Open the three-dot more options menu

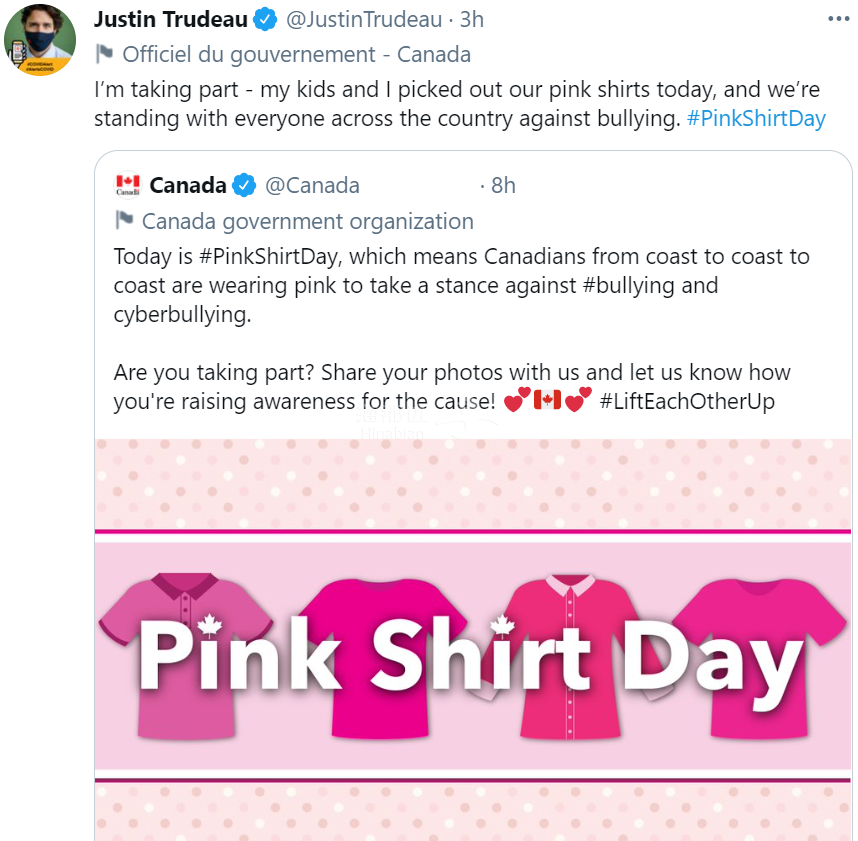838,19
